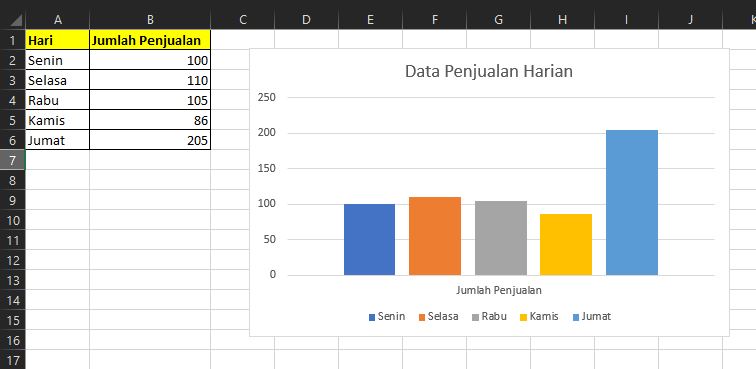Select the chart title Data Penjualan Harian
The height and width of the screenshot is (369, 756).
(489, 71)
